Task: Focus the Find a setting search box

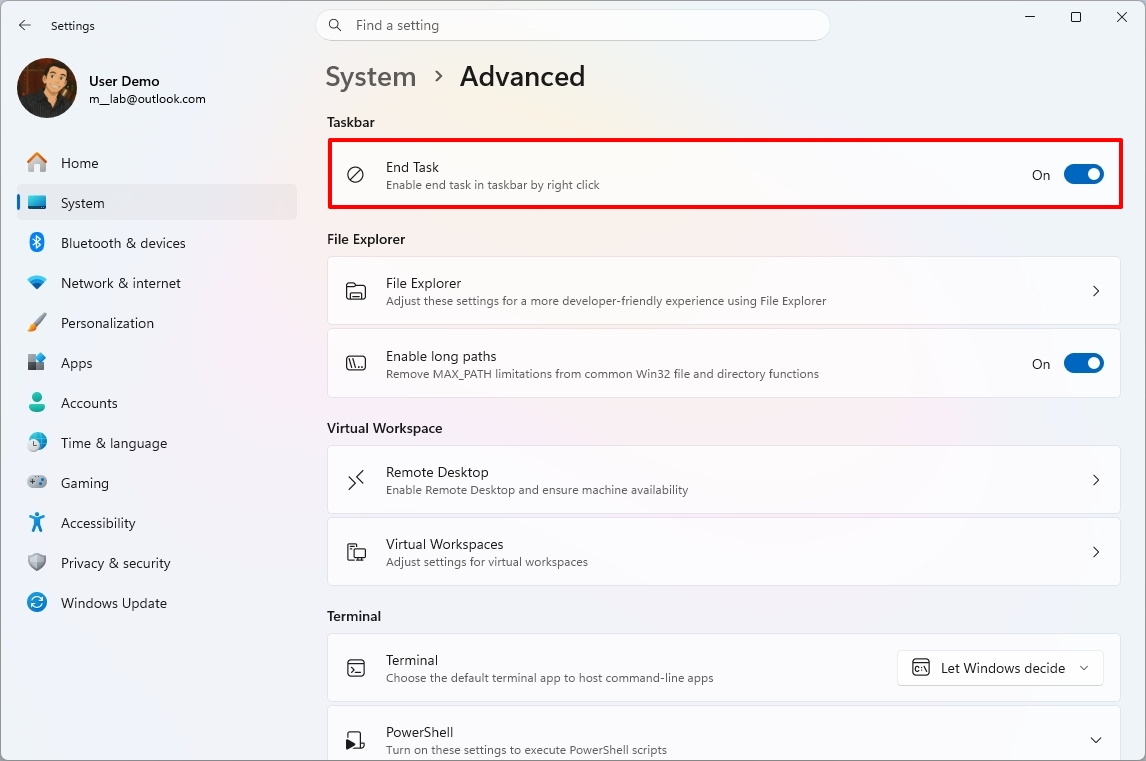Action: (x=573, y=26)
